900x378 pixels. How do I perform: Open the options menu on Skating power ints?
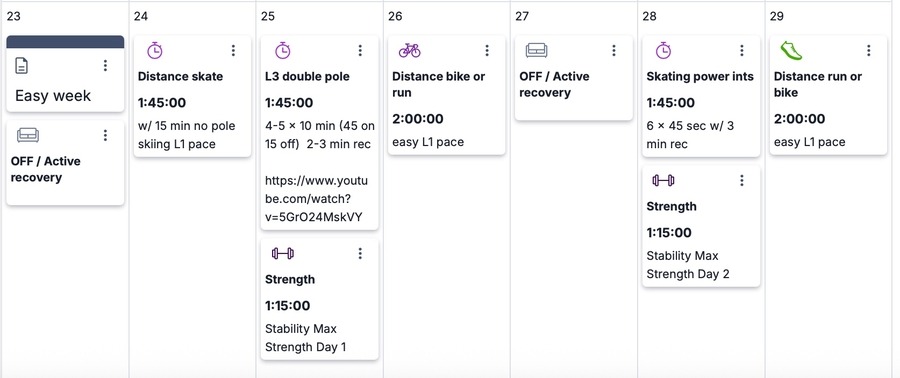(742, 50)
